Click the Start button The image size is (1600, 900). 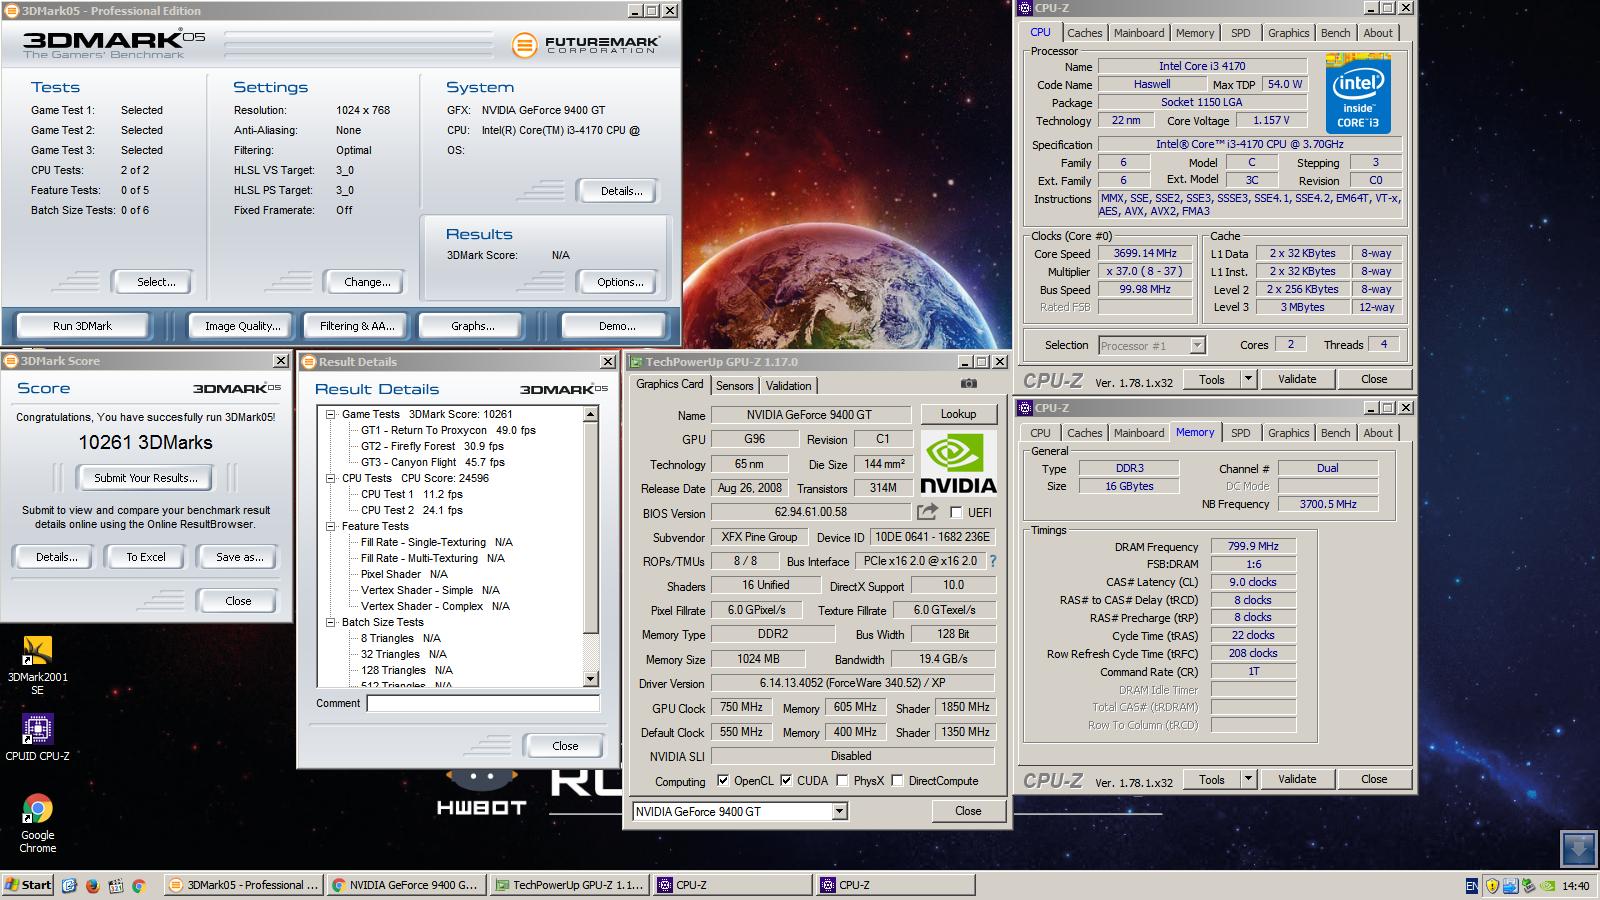(28, 885)
